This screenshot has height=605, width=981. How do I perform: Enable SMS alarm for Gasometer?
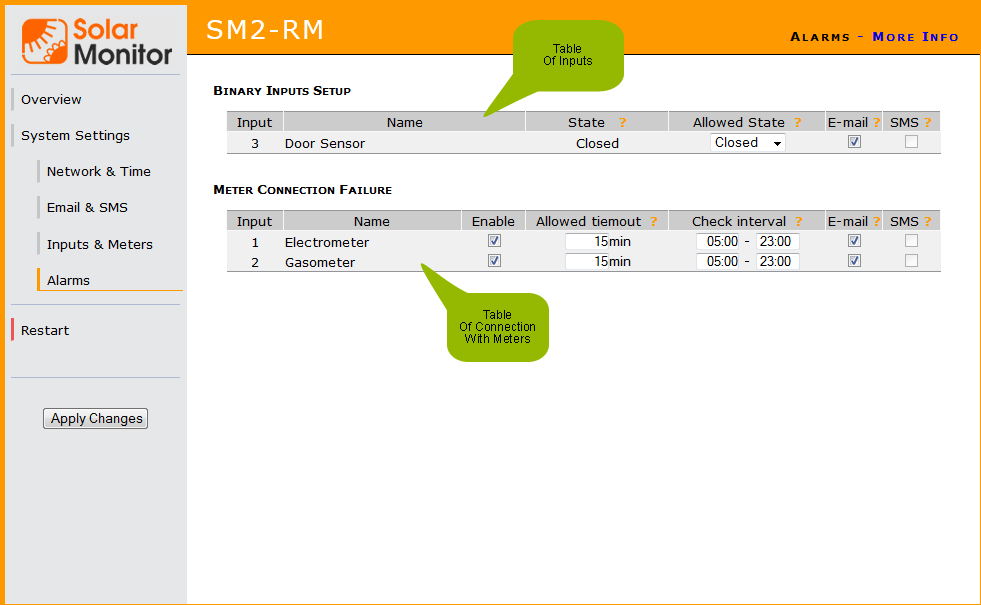pos(911,261)
